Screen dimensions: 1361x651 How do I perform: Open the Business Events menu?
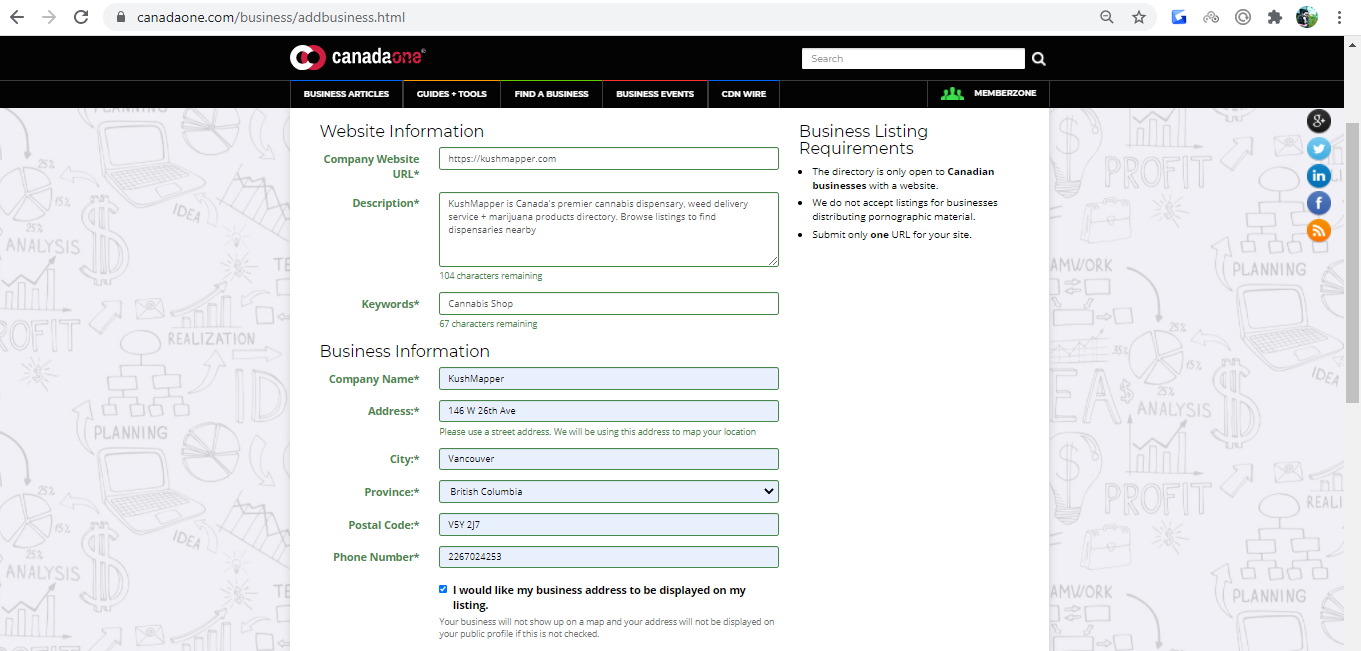click(655, 94)
